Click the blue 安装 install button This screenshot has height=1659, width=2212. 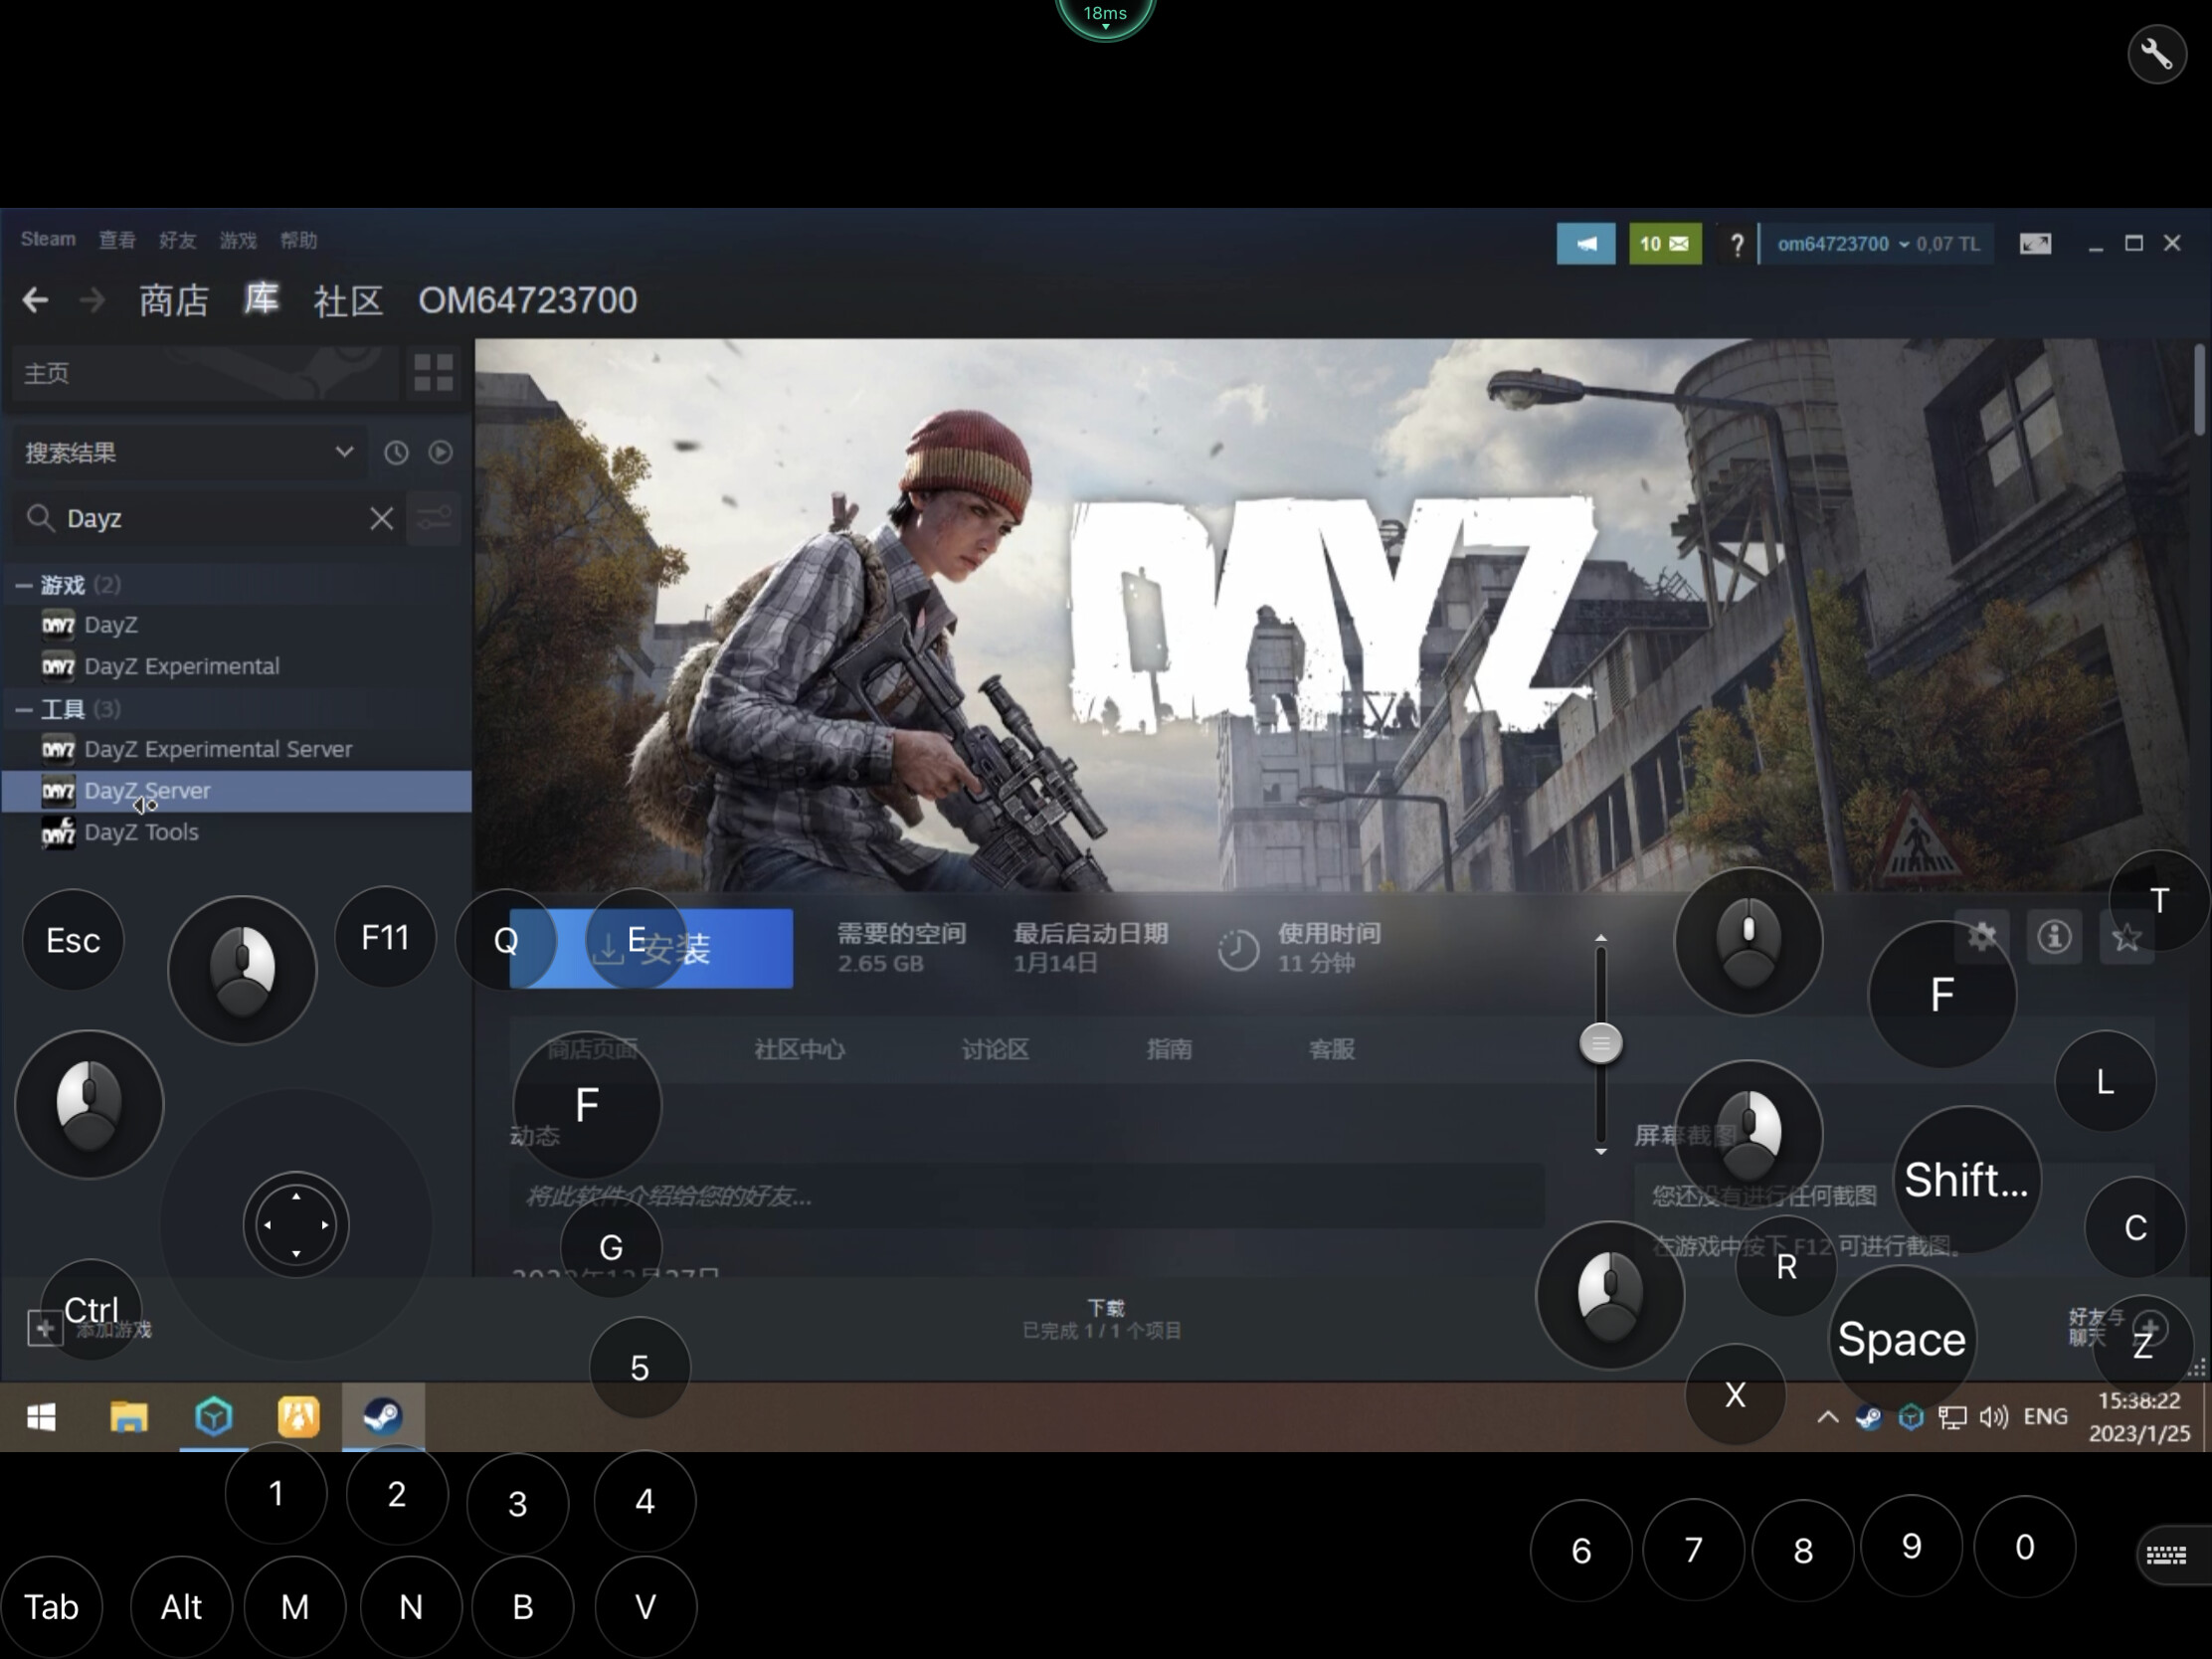[651, 948]
